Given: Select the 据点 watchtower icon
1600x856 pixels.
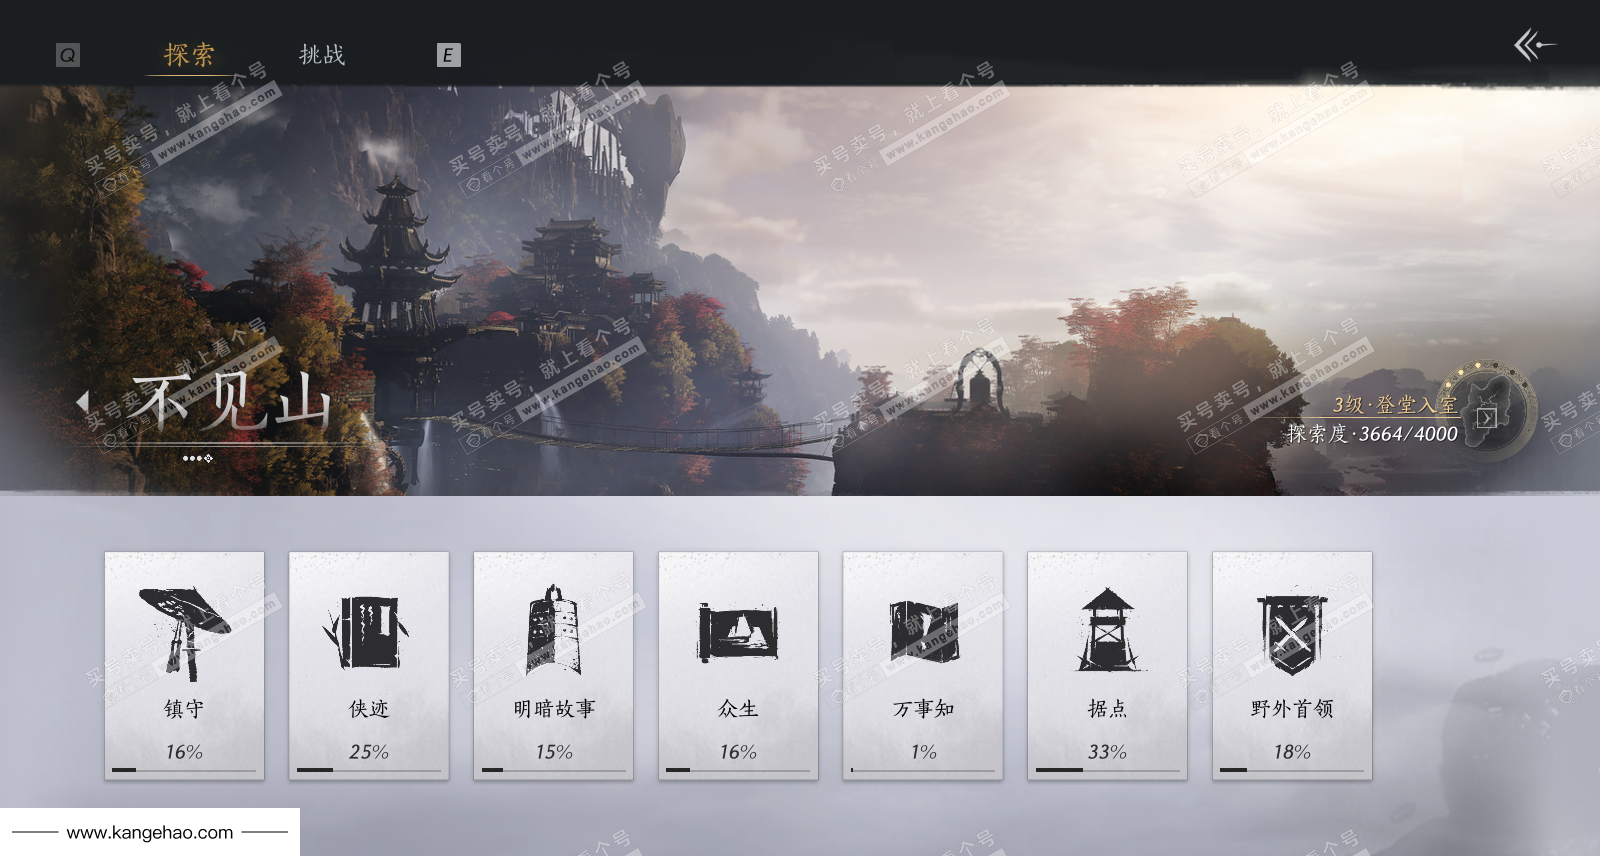Looking at the screenshot, I should [1107, 630].
